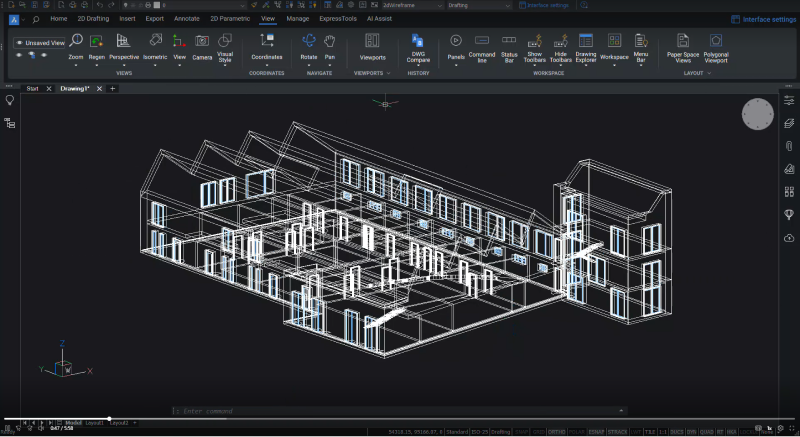Open the Annotate ribbon tab

pyautogui.click(x=187, y=19)
